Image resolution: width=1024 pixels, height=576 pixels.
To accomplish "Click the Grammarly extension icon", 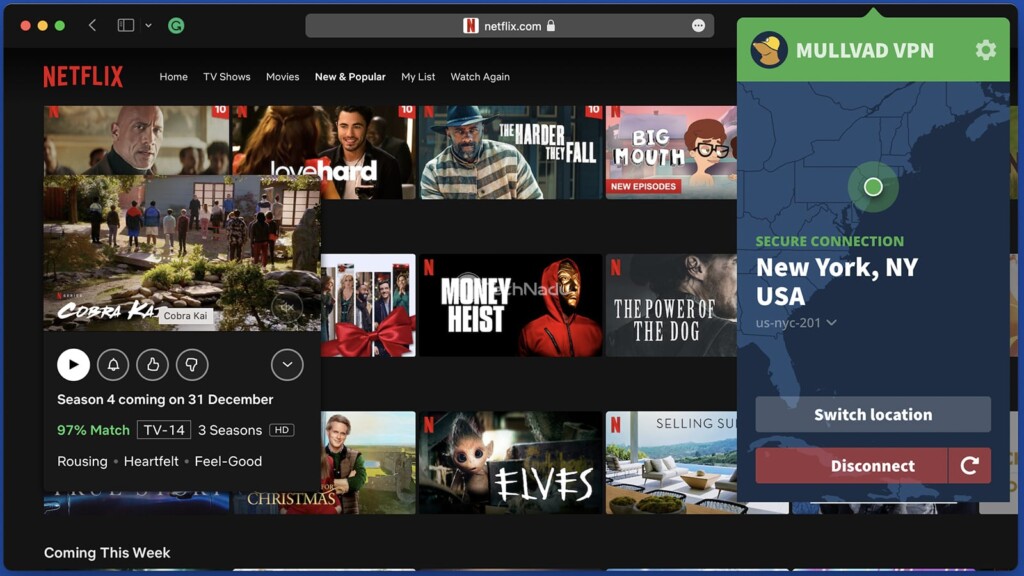I will (176, 25).
